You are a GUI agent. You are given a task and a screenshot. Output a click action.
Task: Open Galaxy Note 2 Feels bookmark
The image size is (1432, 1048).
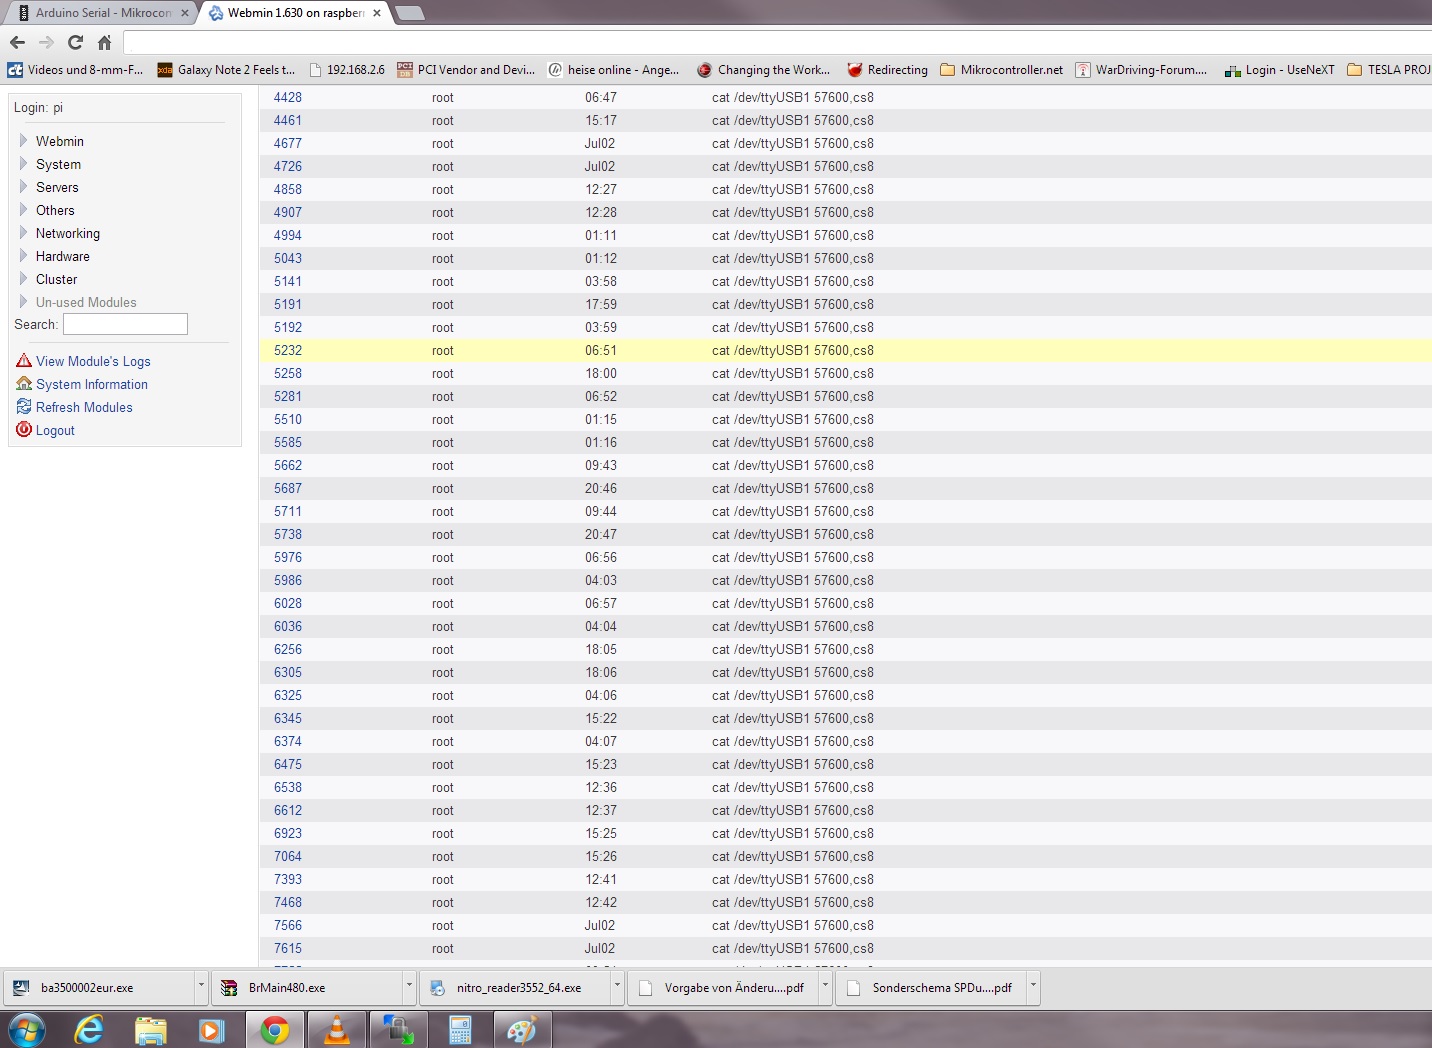pyautogui.click(x=227, y=70)
